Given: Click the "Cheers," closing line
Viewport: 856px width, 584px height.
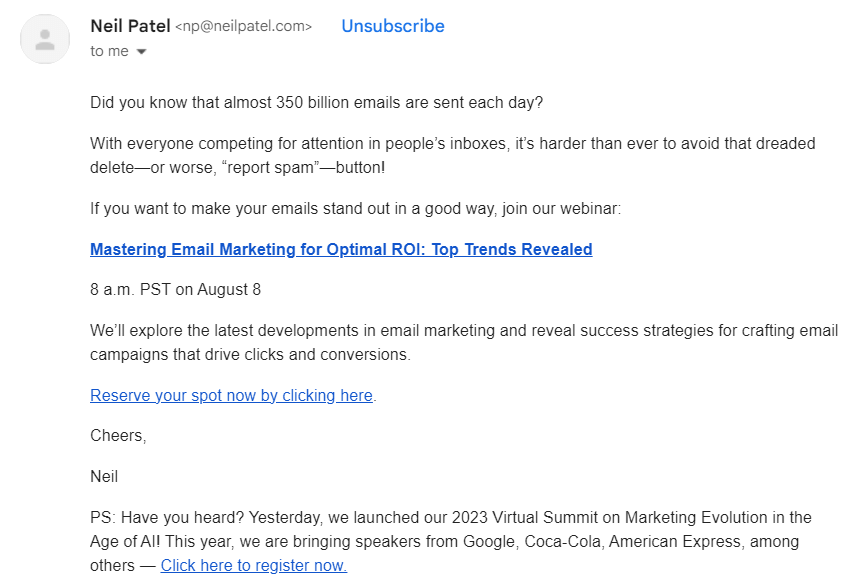Looking at the screenshot, I should click(118, 435).
